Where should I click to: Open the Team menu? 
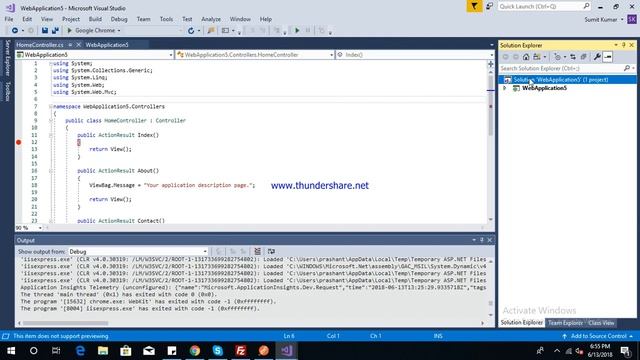(143, 19)
